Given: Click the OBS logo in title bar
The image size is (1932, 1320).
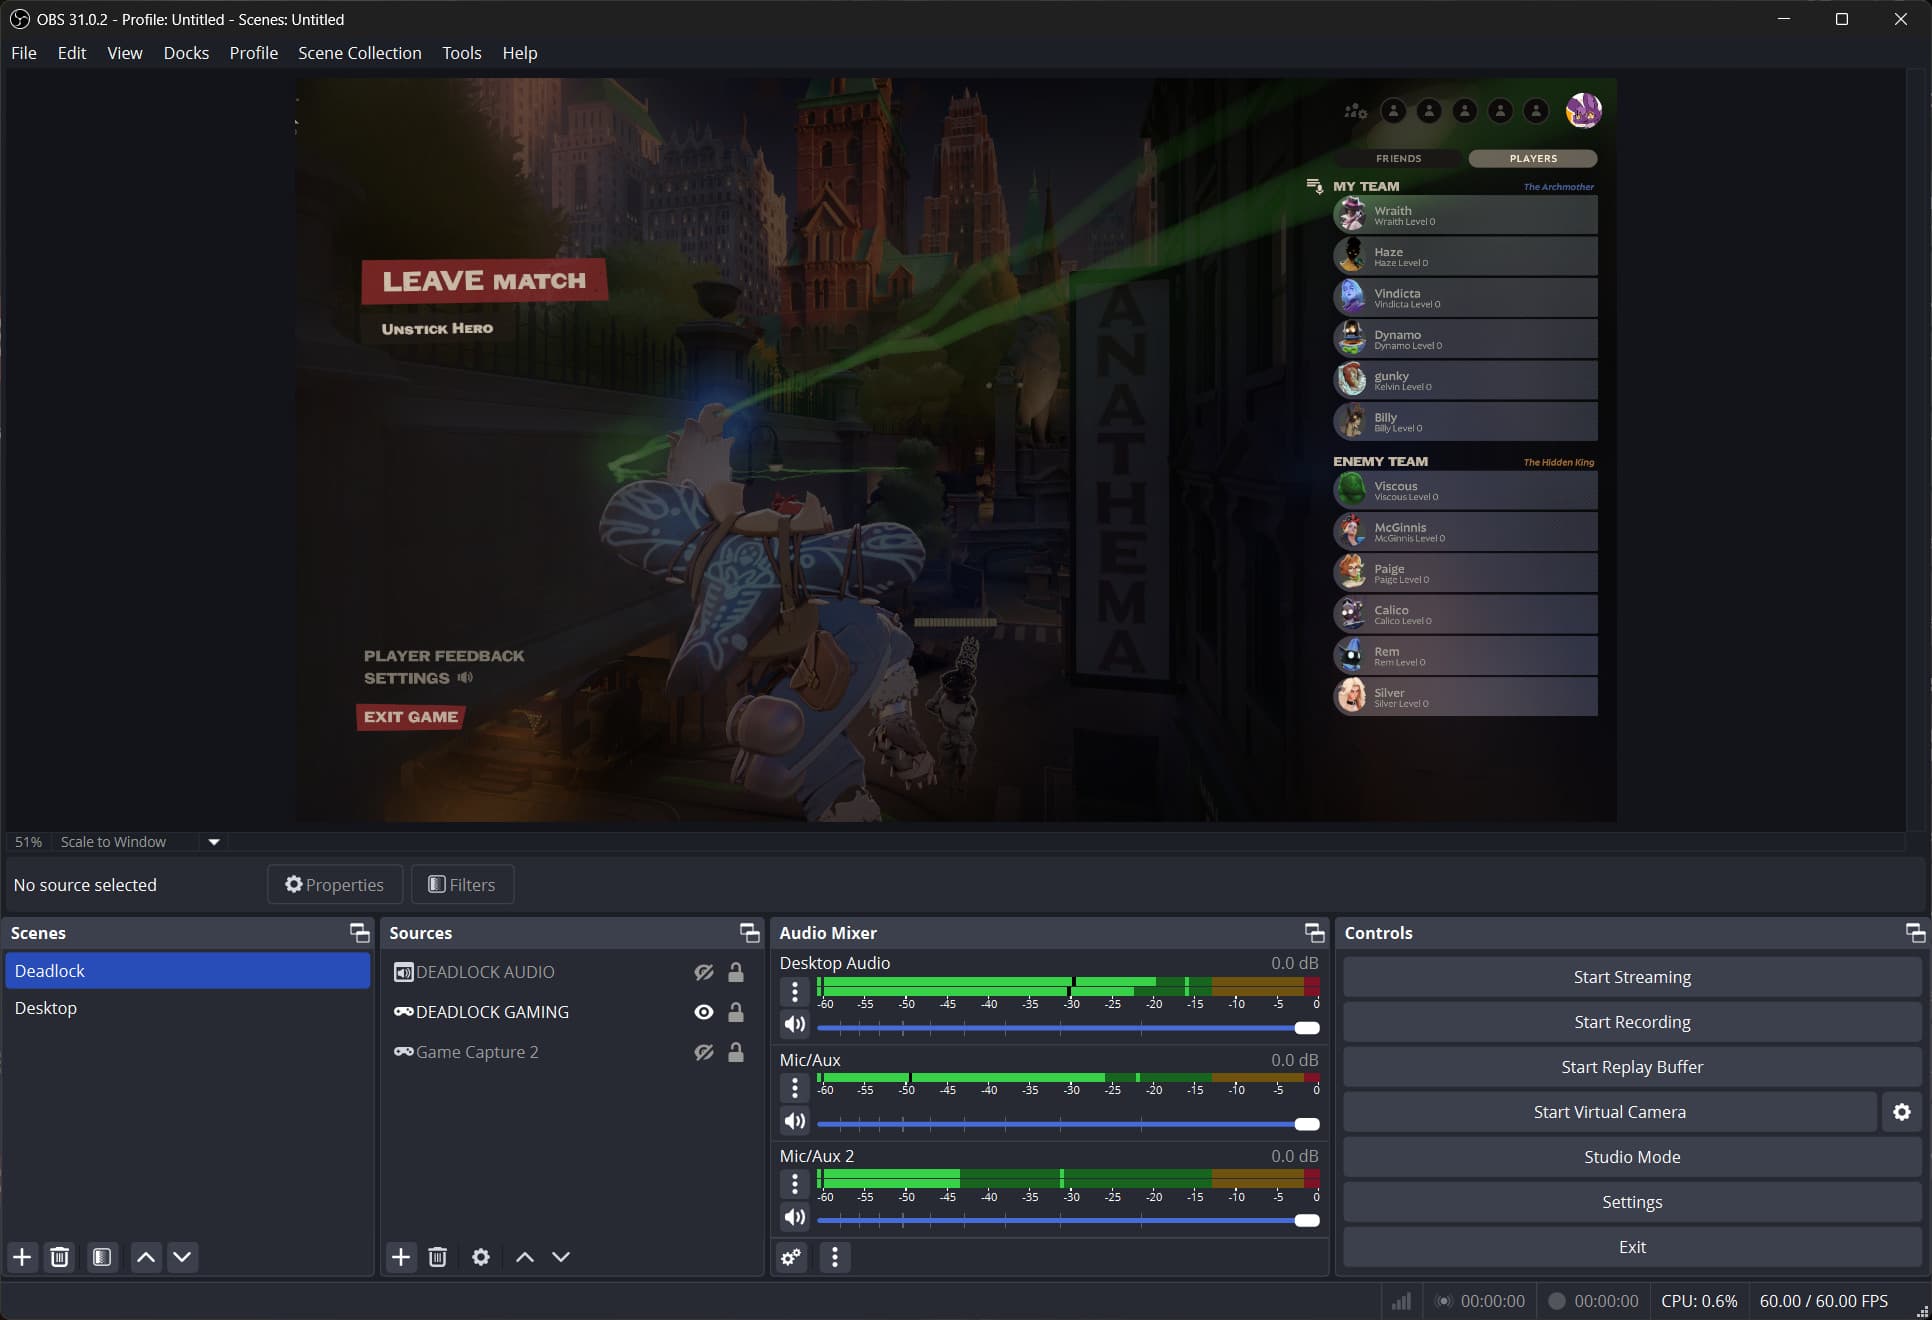Looking at the screenshot, I should (19, 19).
